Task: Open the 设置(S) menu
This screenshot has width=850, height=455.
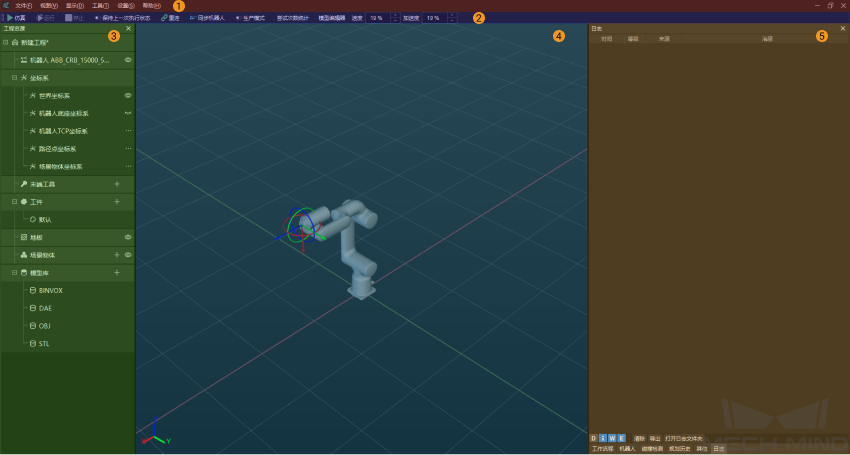Action: click(x=126, y=5)
